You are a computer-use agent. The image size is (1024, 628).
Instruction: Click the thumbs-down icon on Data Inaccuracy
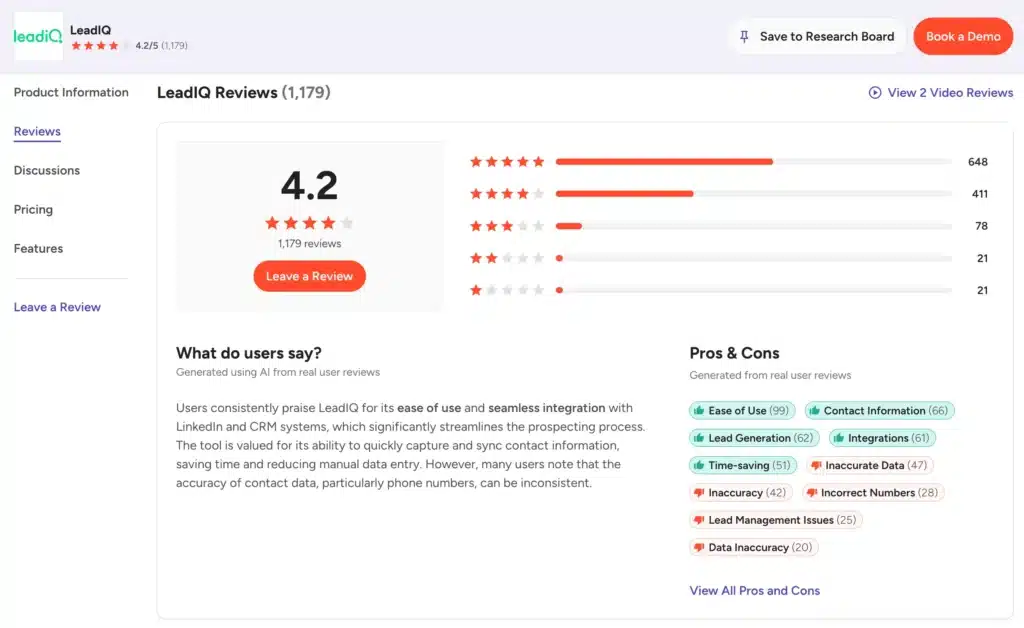(x=699, y=548)
